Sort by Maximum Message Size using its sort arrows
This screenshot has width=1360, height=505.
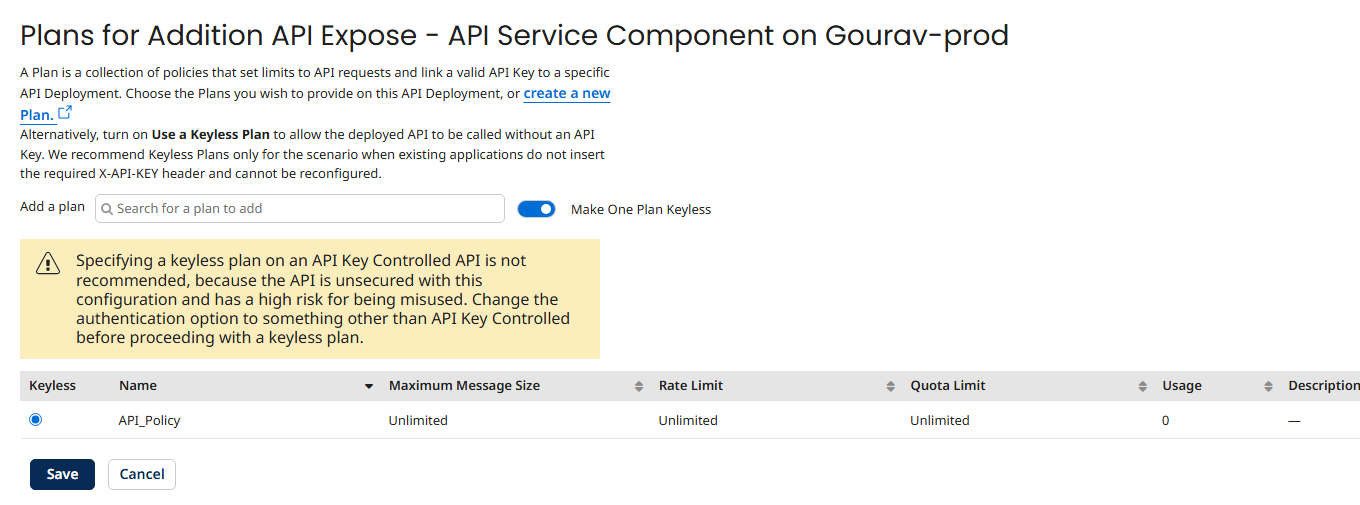638,386
